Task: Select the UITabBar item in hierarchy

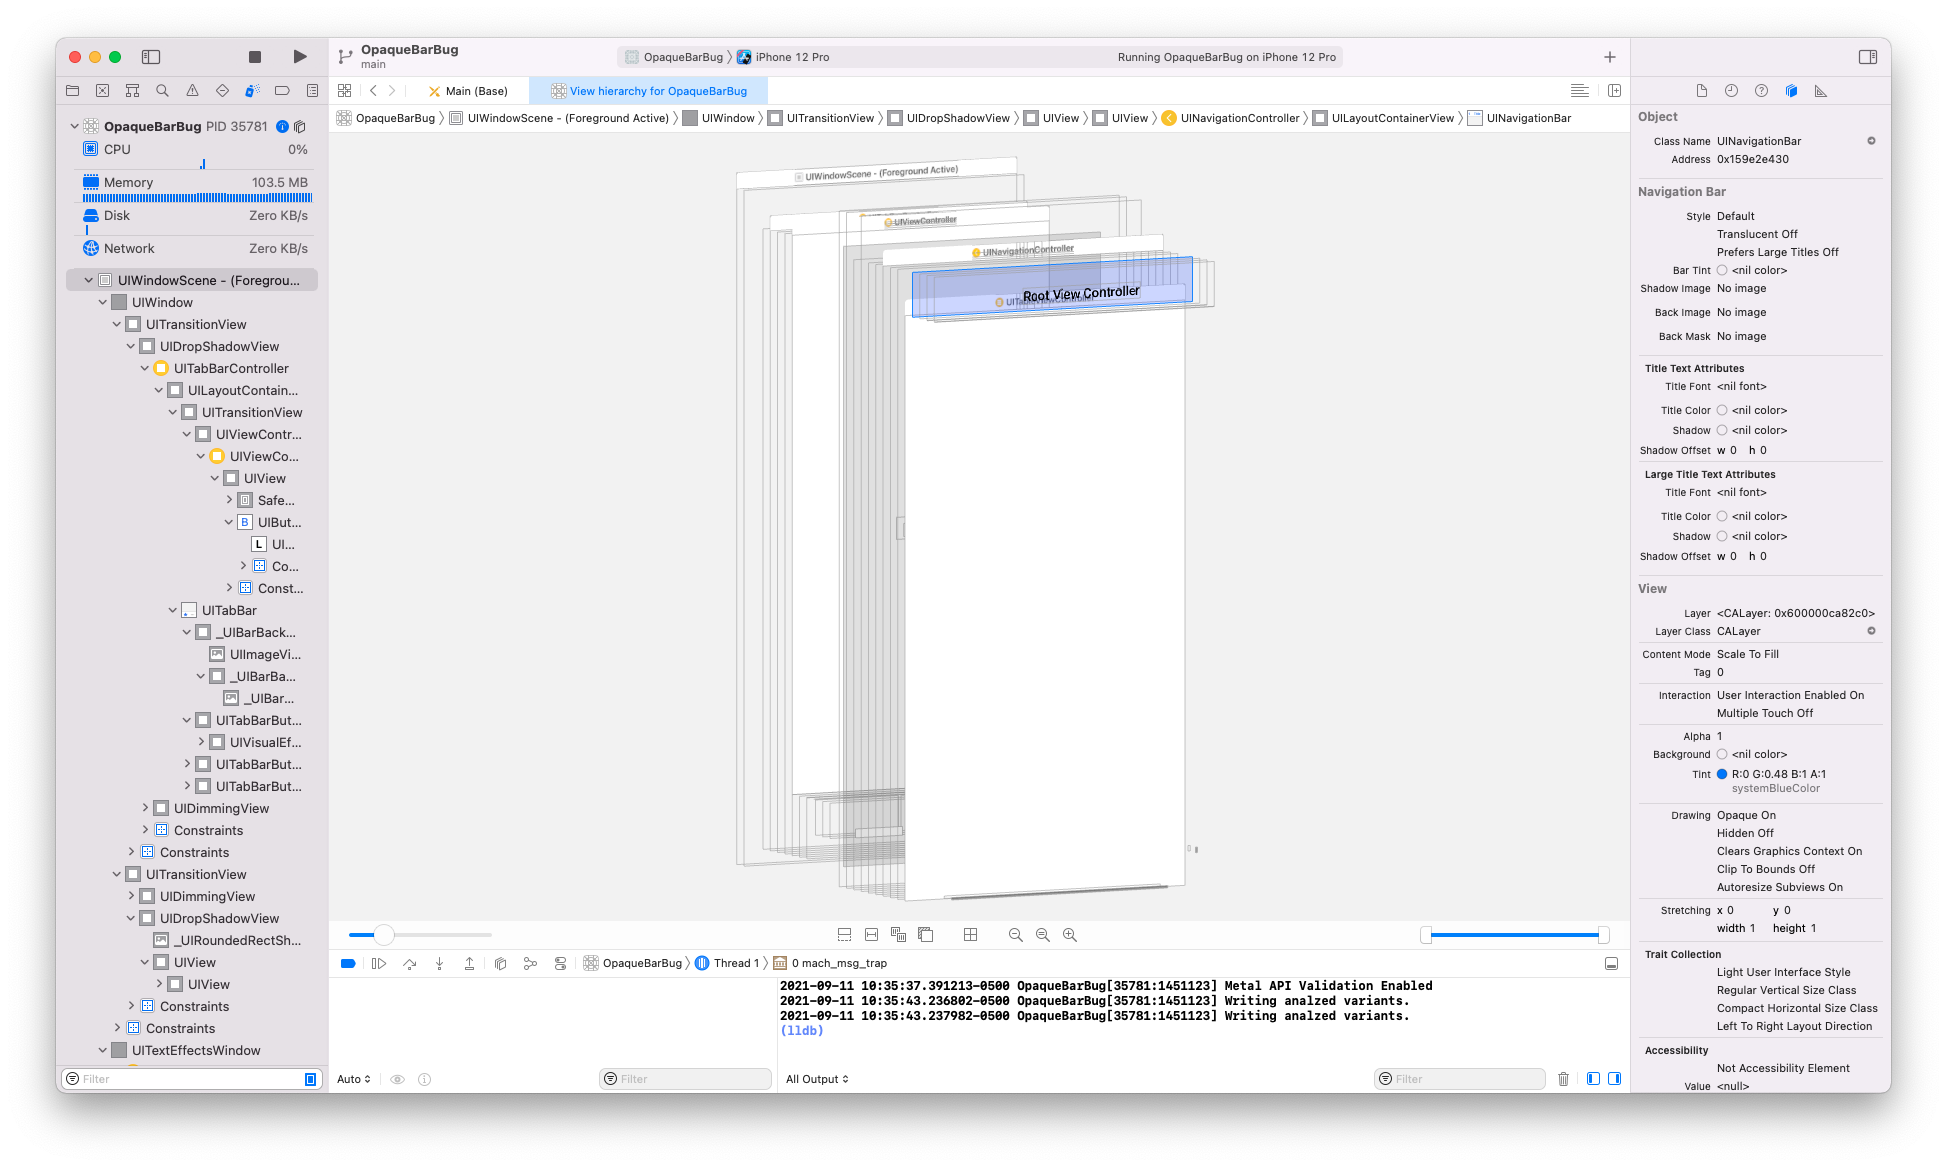Action: [229, 610]
